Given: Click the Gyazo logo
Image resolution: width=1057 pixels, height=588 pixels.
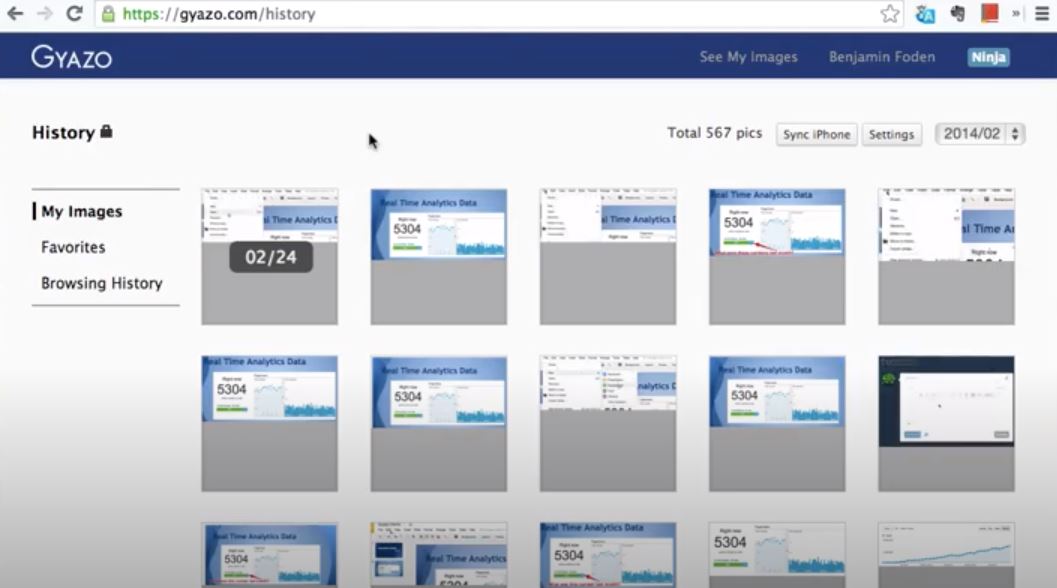Looking at the screenshot, I should point(71,57).
